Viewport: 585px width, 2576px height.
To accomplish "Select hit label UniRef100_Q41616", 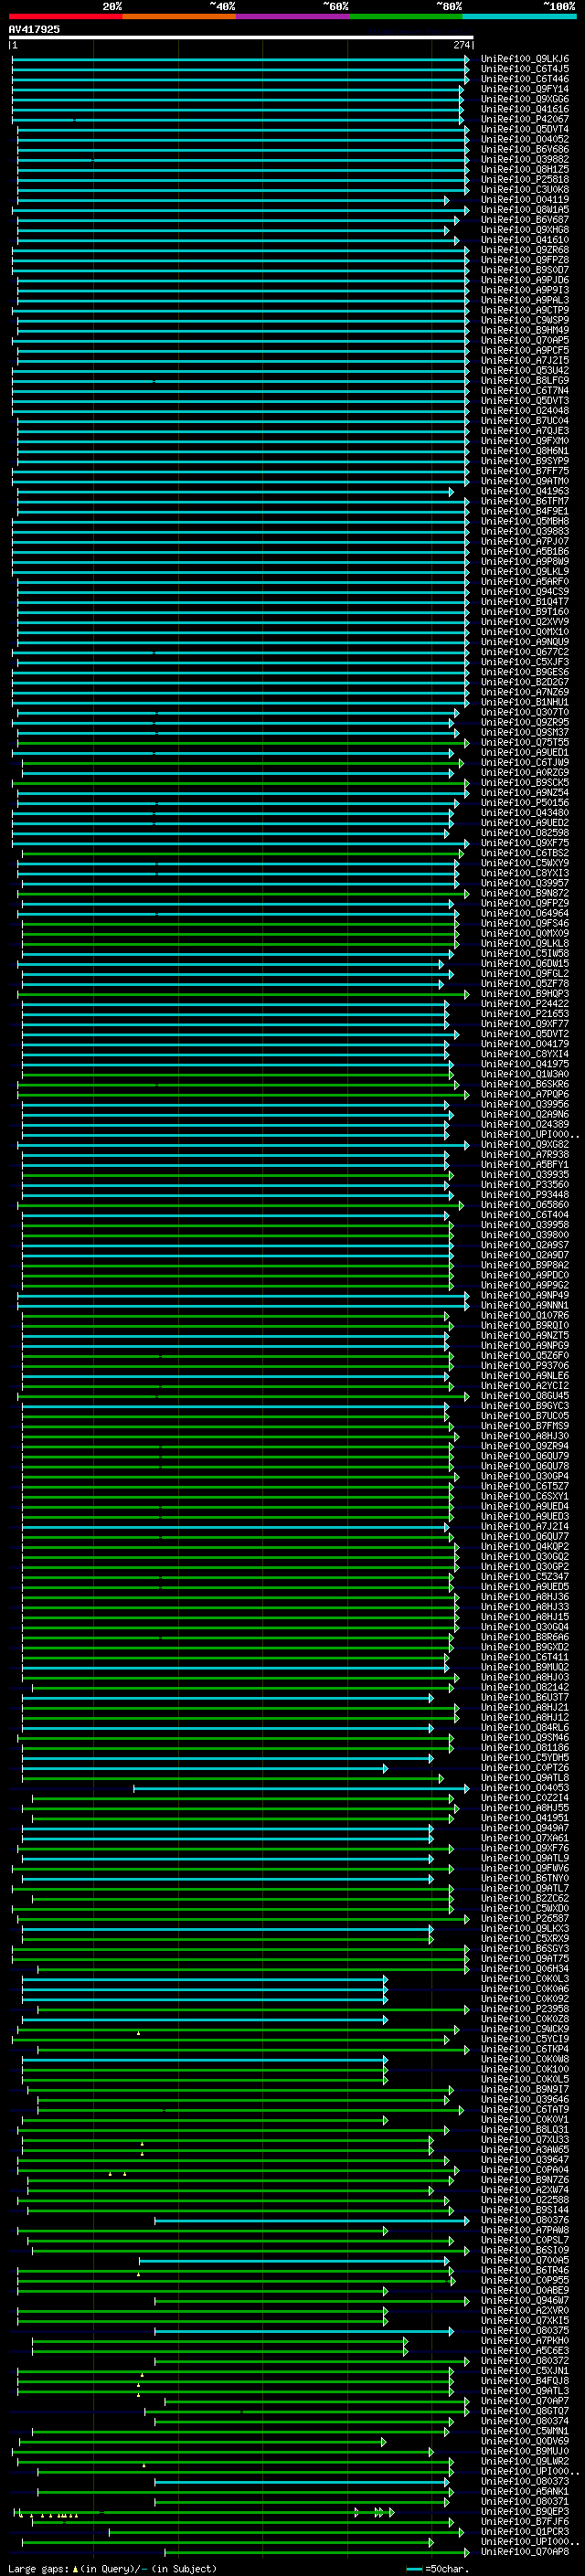I will [x=525, y=109].
